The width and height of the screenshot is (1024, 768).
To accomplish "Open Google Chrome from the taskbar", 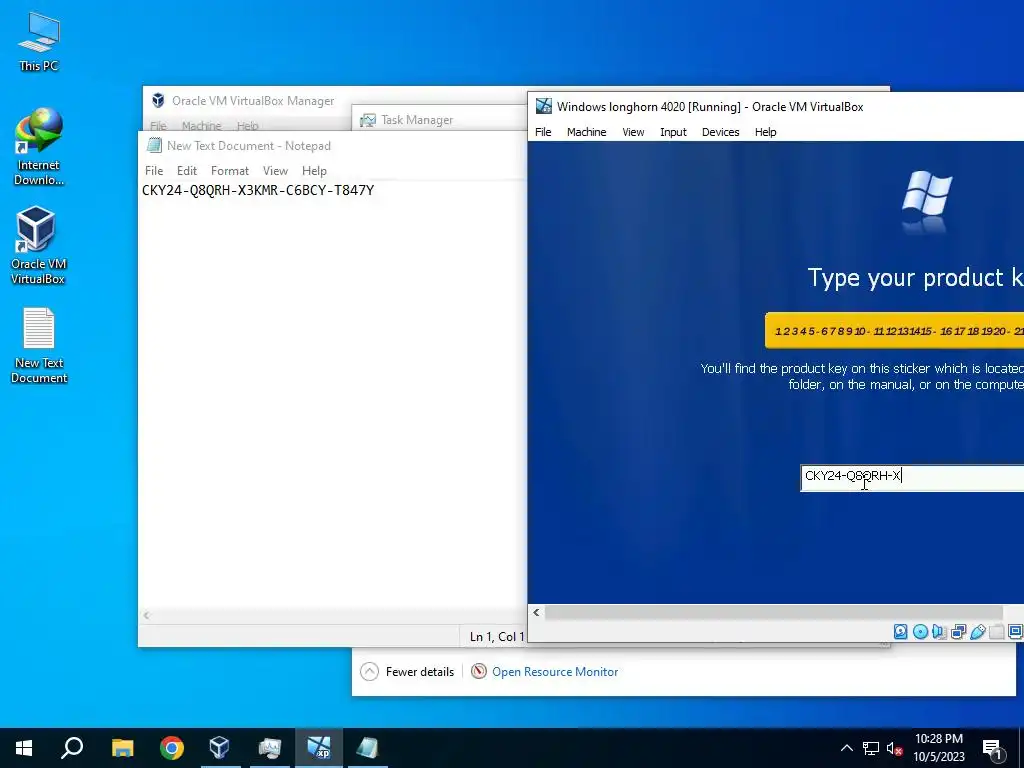I will (x=172, y=748).
